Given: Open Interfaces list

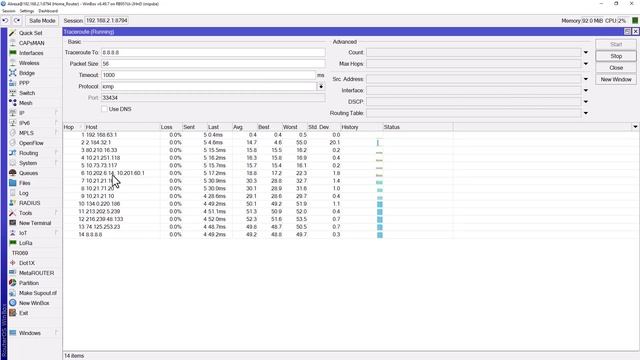Looking at the screenshot, I should point(31,53).
